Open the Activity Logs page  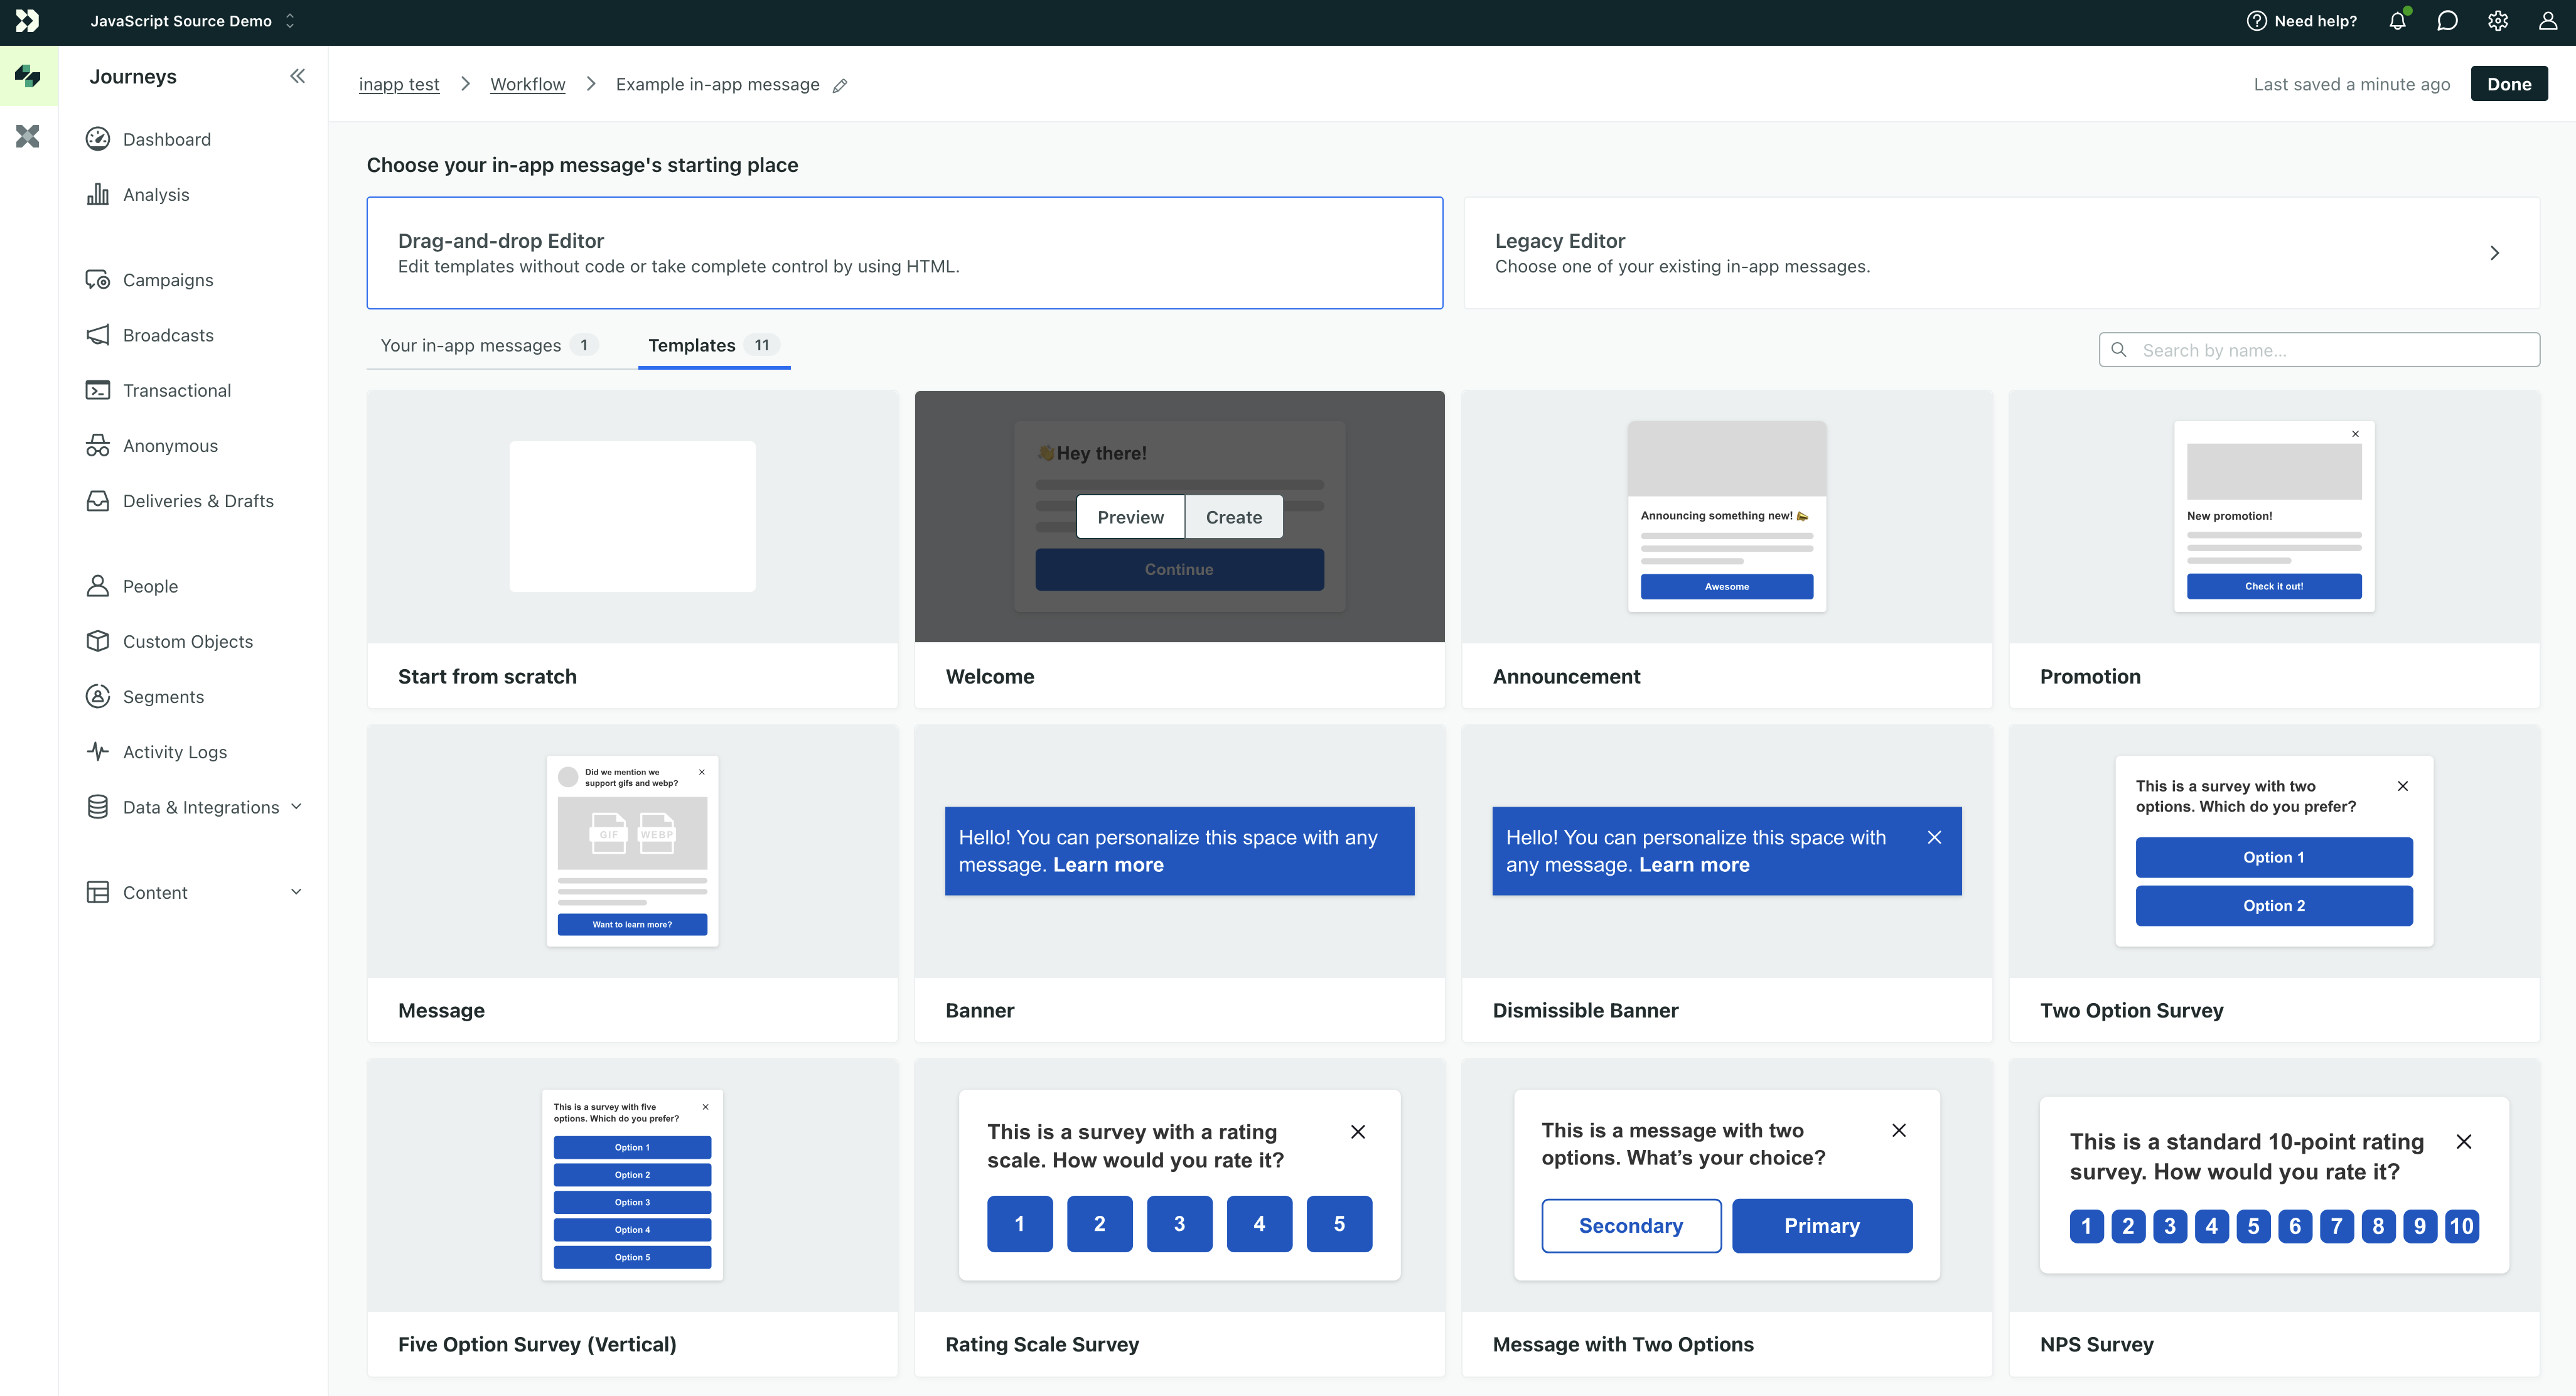174,751
